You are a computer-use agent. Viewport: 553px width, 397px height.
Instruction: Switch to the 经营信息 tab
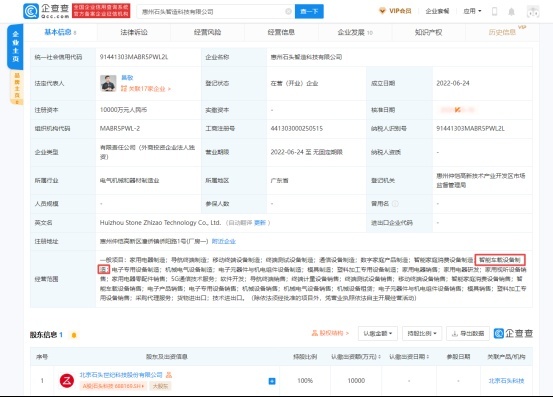pyautogui.click(x=281, y=32)
